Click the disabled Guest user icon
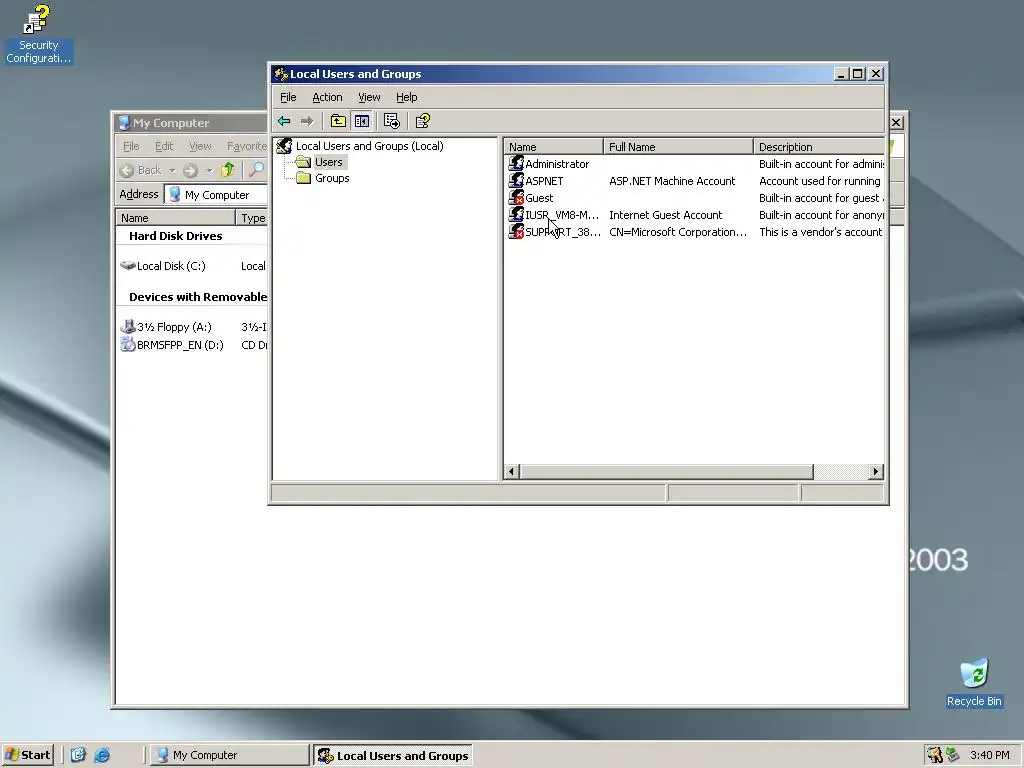Viewport: 1024px width, 768px height. 516,197
